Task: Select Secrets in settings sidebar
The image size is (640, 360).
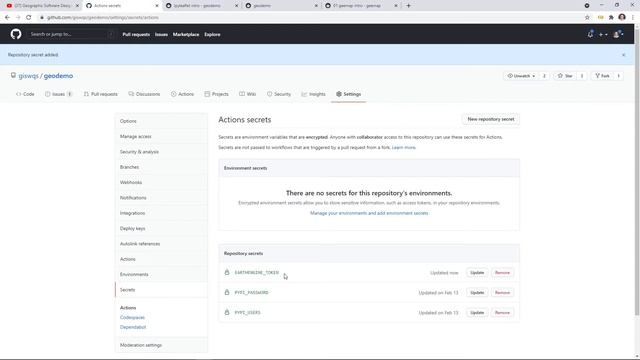Action: (161, 290)
